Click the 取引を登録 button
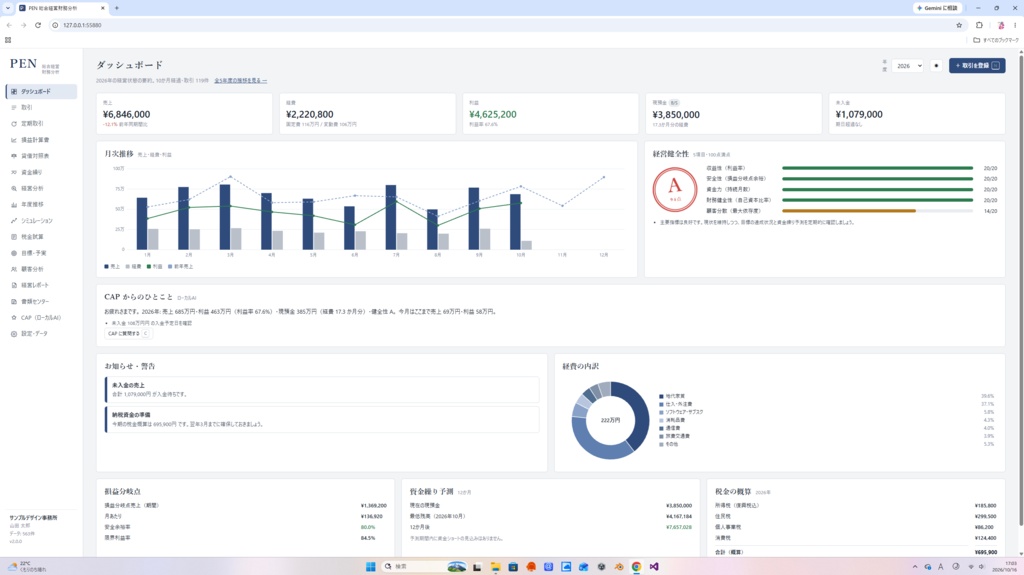Viewport: 1024px width, 575px height. 977,65
